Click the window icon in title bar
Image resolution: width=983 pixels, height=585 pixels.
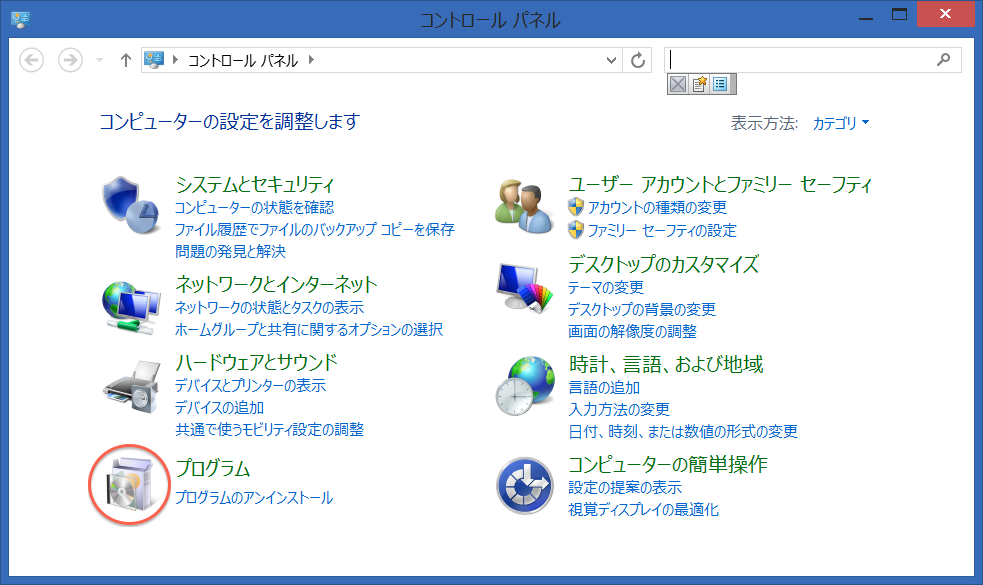[21, 19]
